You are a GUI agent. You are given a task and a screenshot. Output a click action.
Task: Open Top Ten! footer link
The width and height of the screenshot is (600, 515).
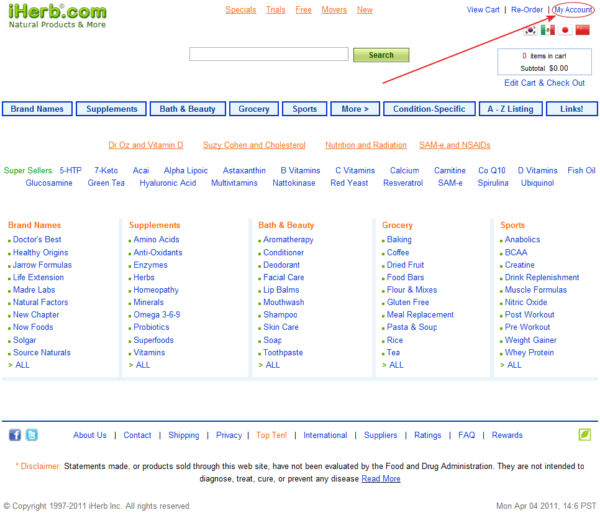click(x=271, y=435)
